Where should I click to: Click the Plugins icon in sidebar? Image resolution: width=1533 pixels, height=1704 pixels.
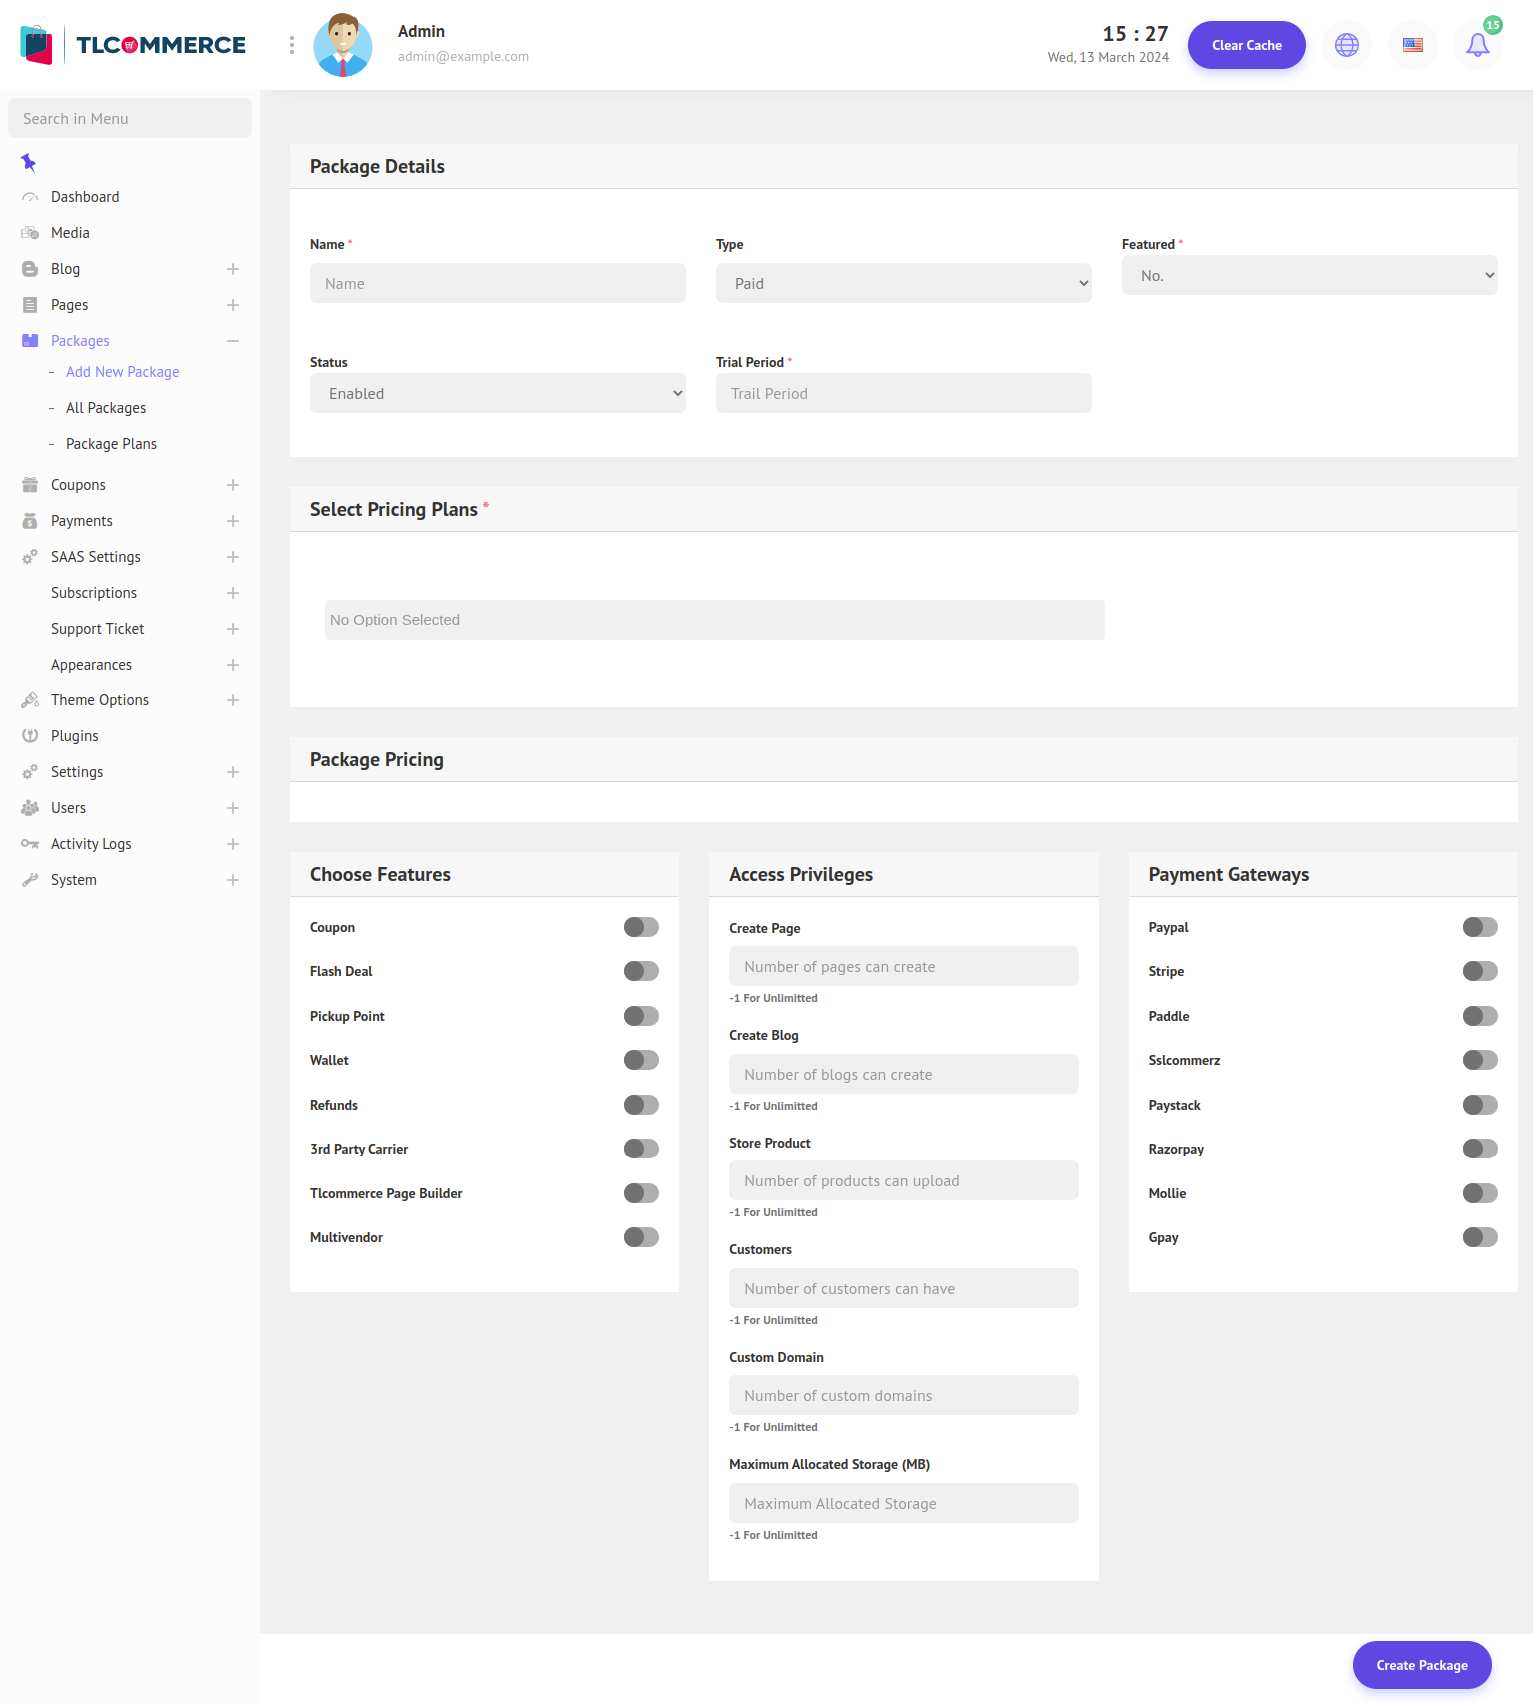[x=30, y=736]
